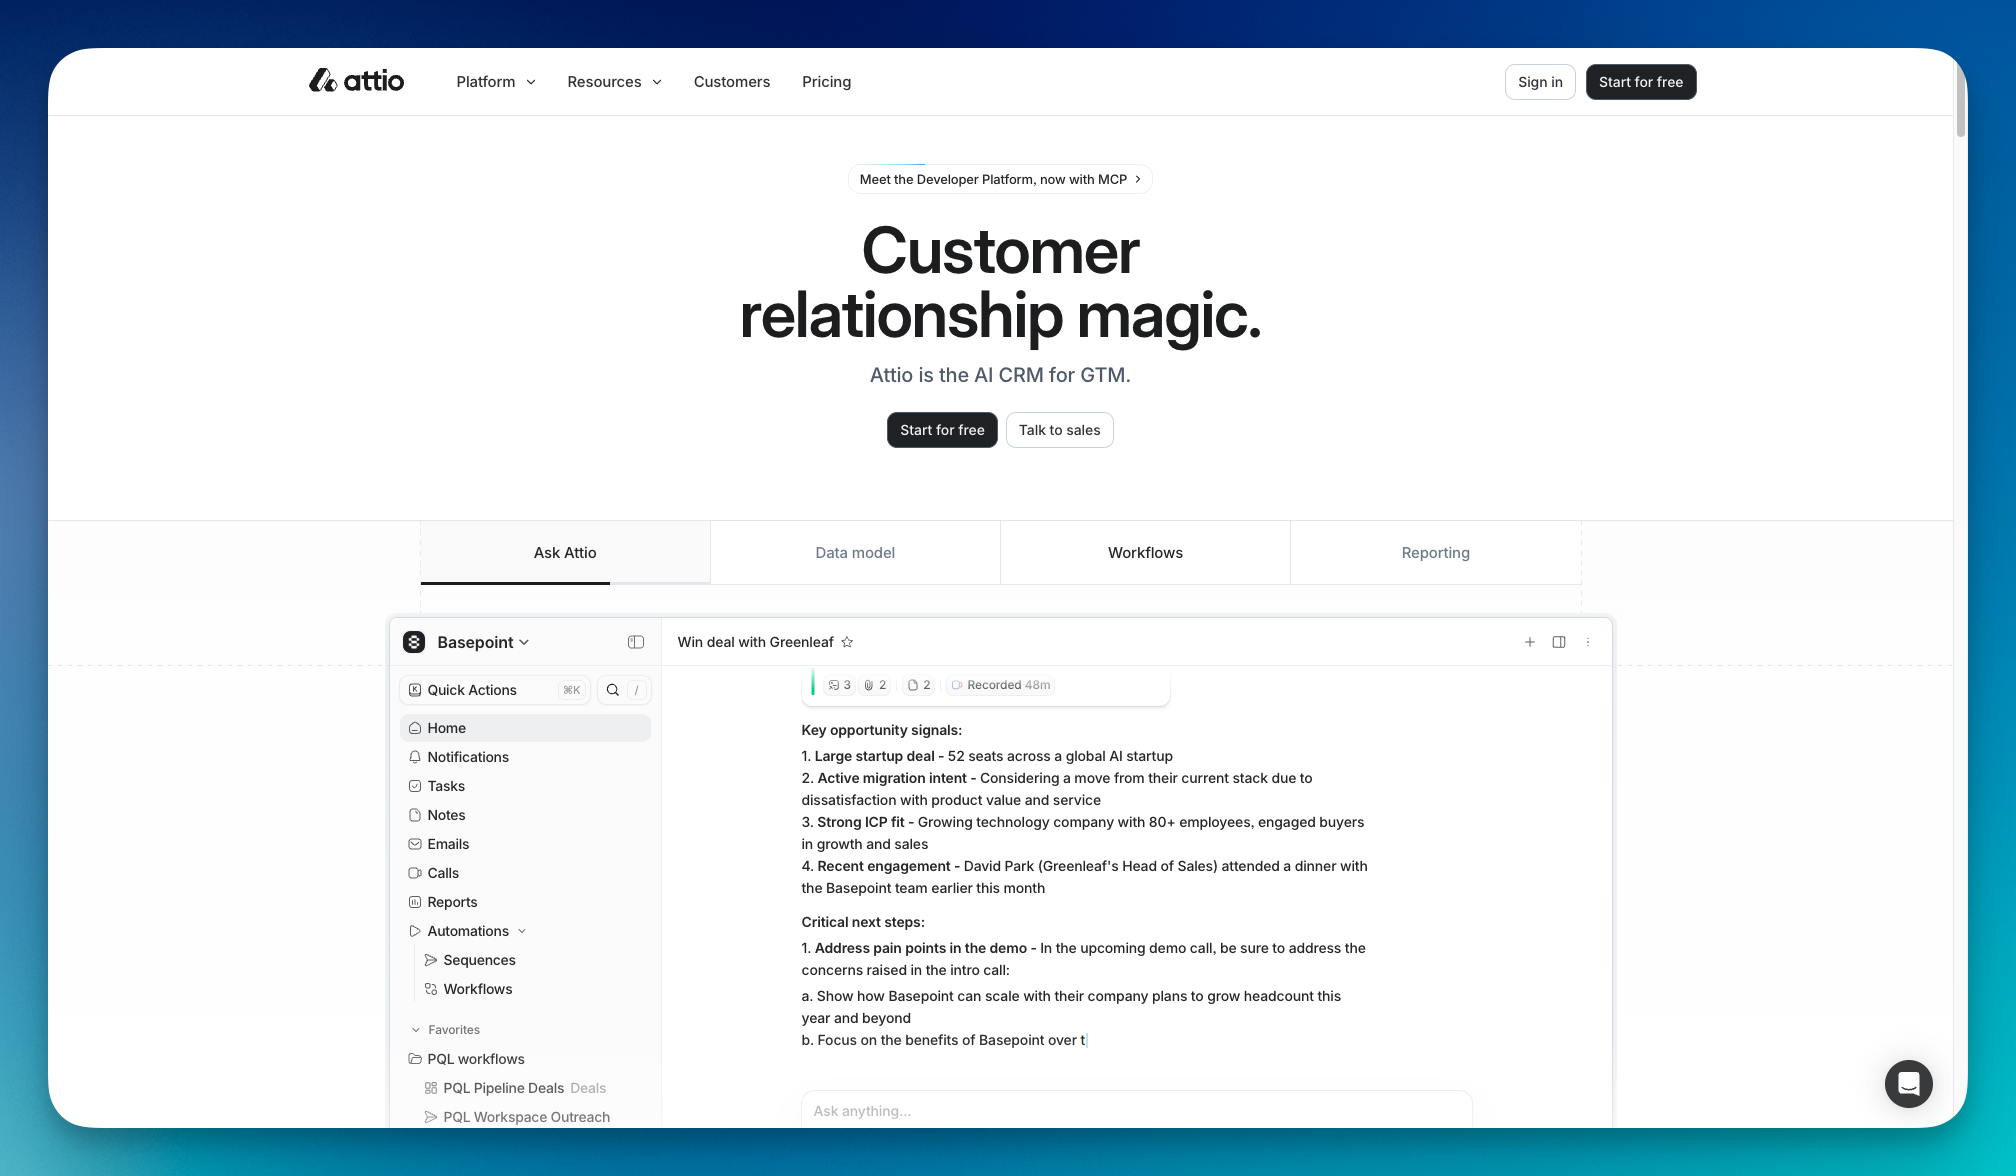
Task: Open Tasks in the sidebar
Action: pos(525,786)
